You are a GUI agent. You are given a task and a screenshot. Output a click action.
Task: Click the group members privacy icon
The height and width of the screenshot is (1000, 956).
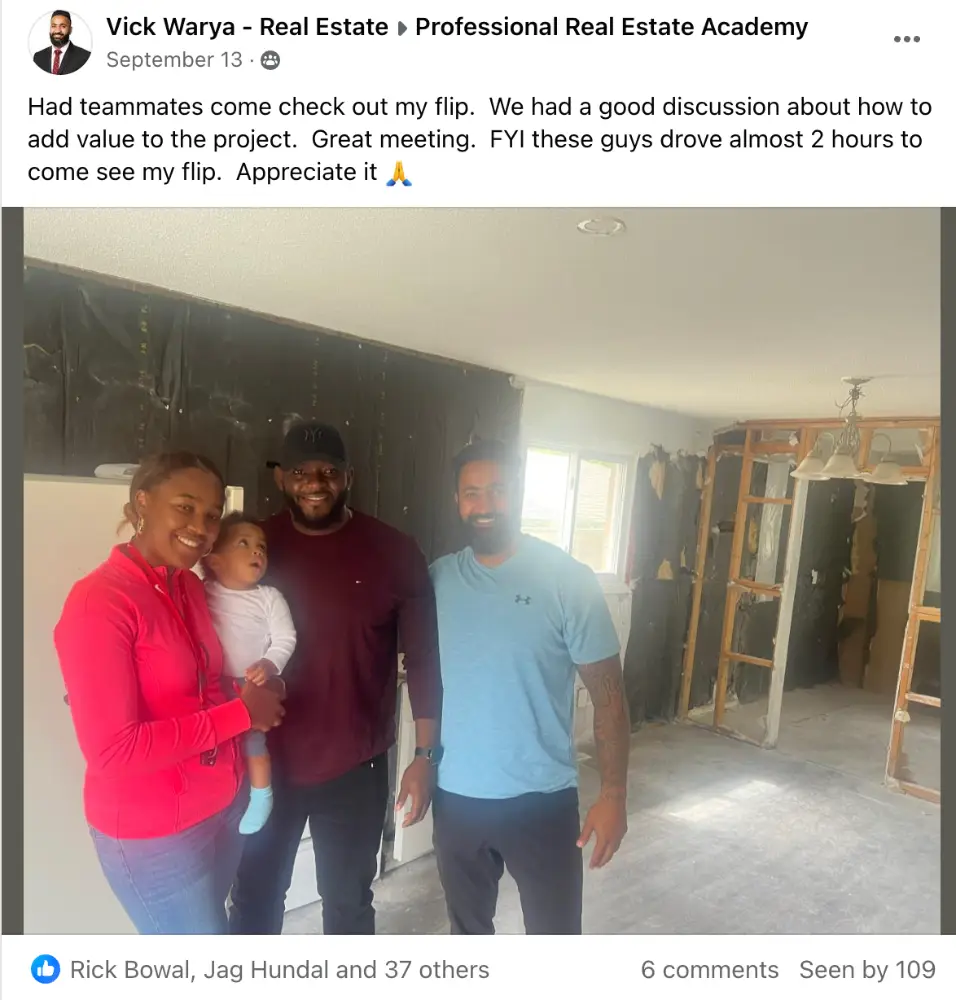270,60
